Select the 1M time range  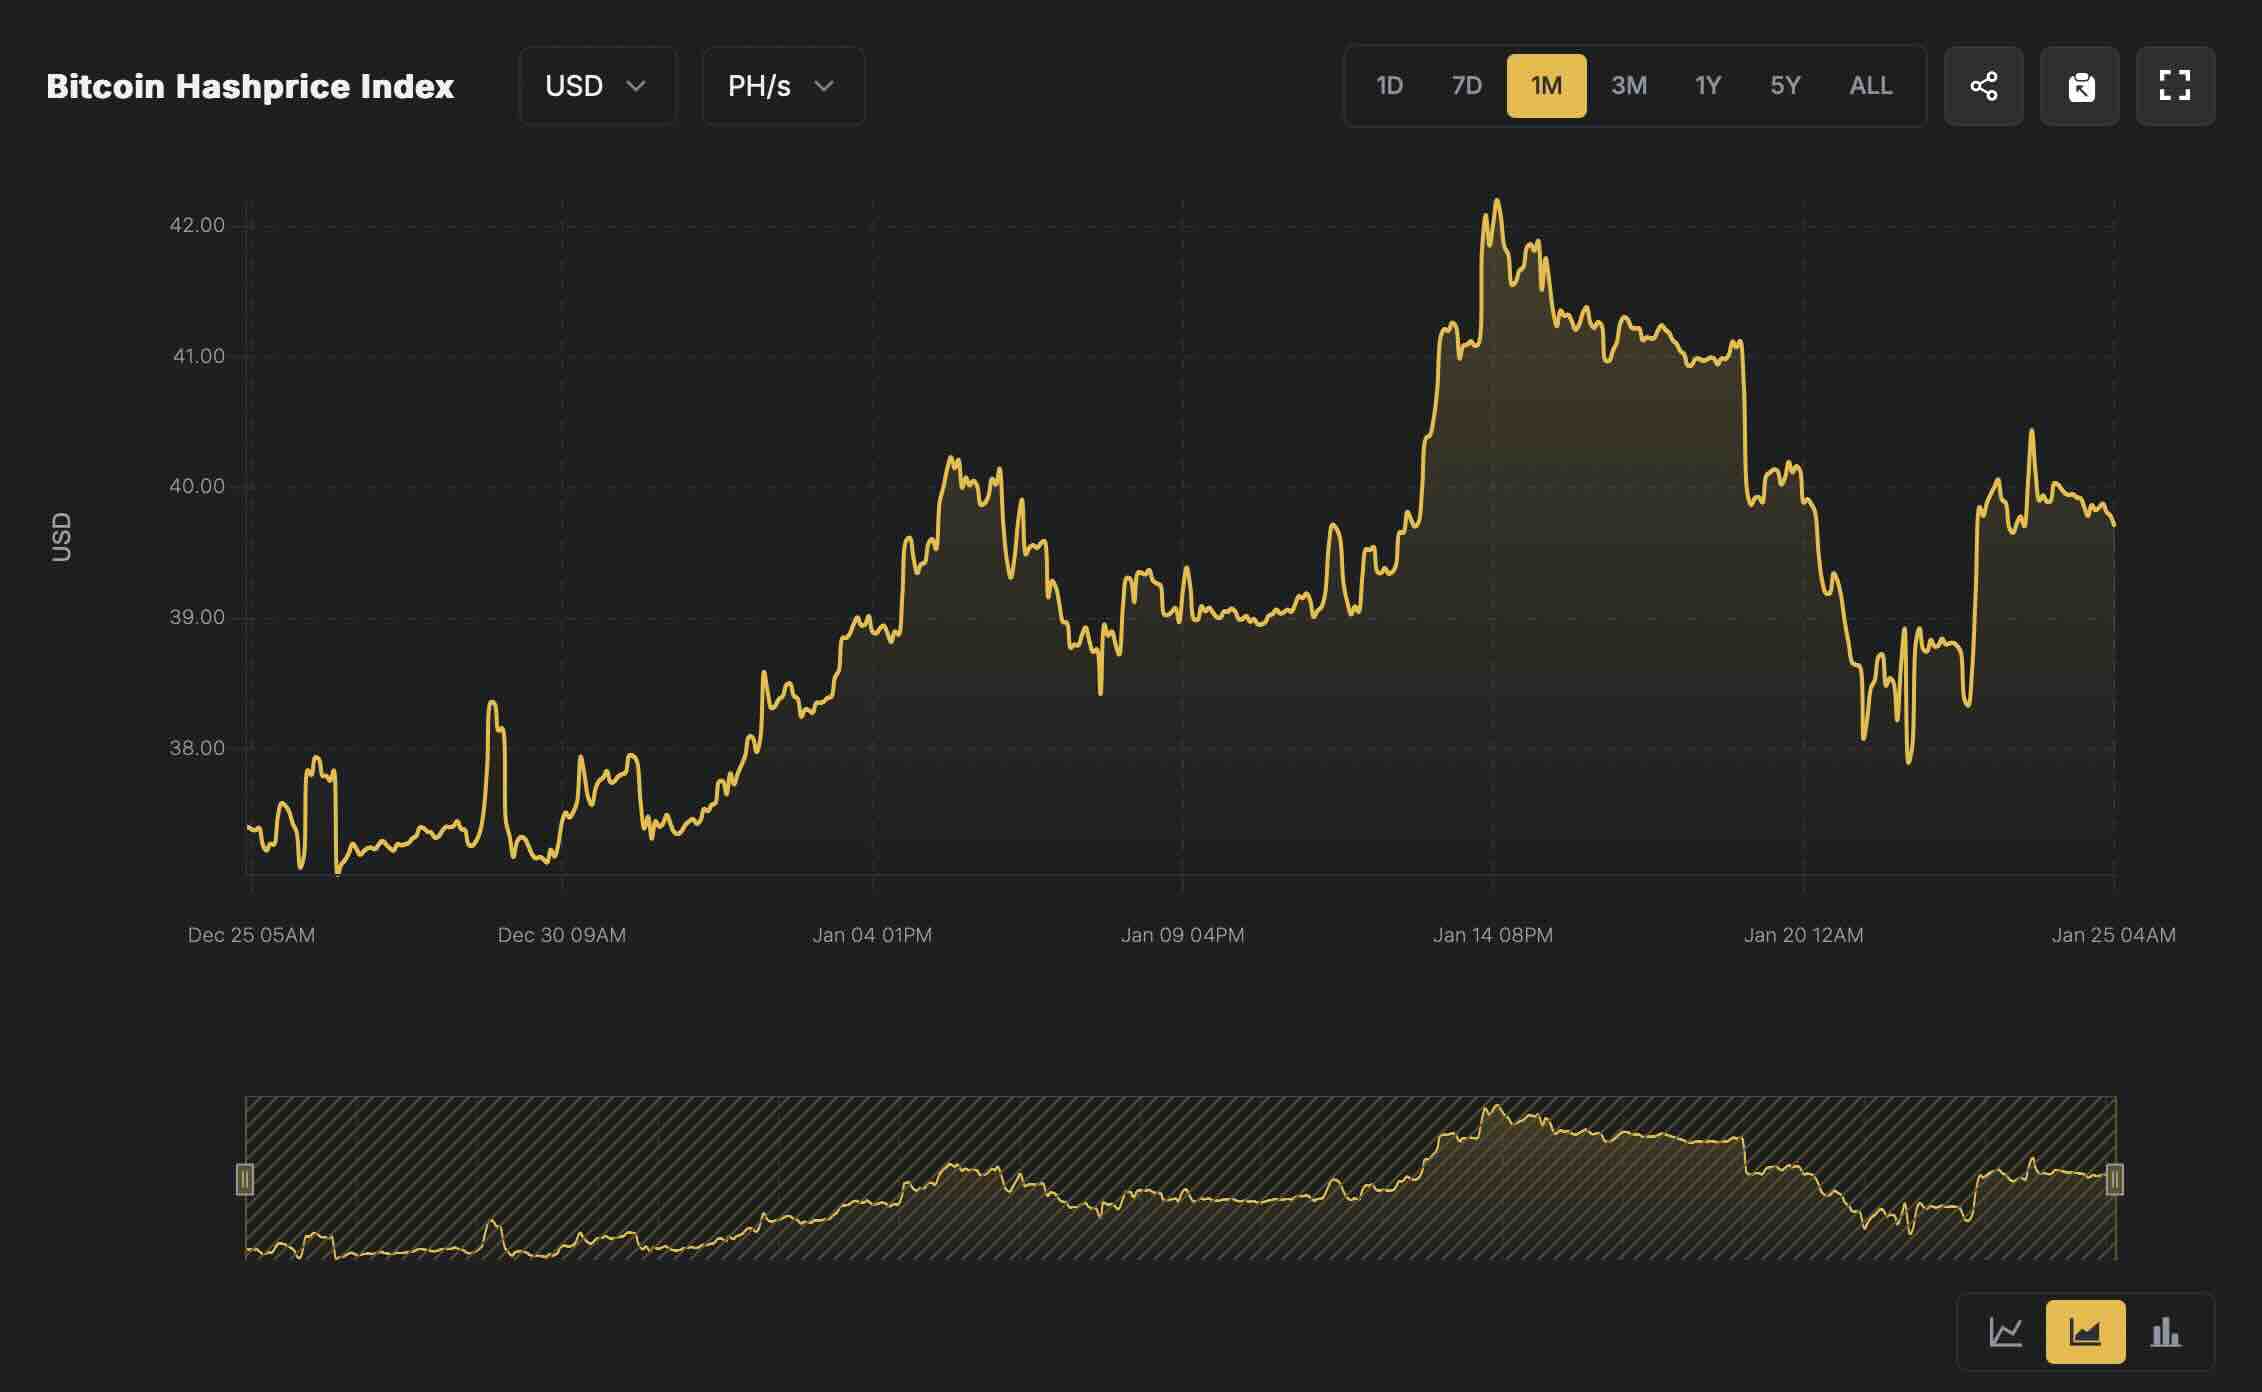[x=1546, y=86]
